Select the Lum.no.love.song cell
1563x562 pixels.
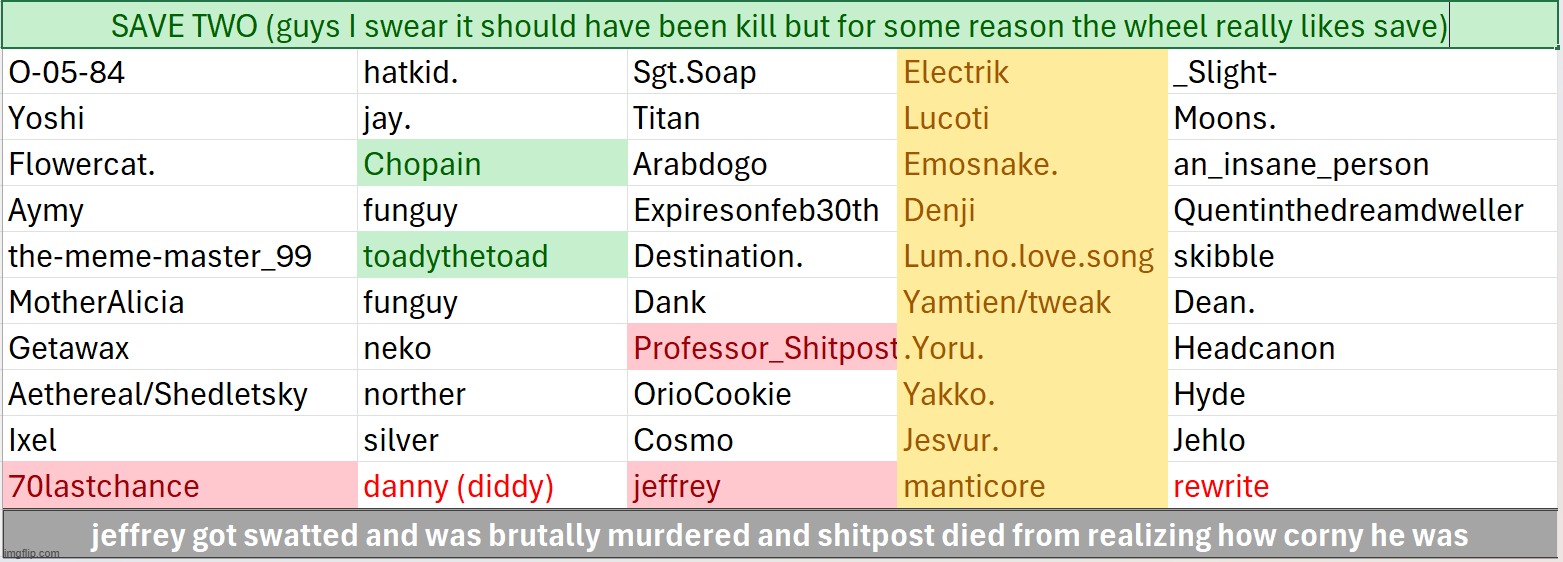click(1032, 257)
